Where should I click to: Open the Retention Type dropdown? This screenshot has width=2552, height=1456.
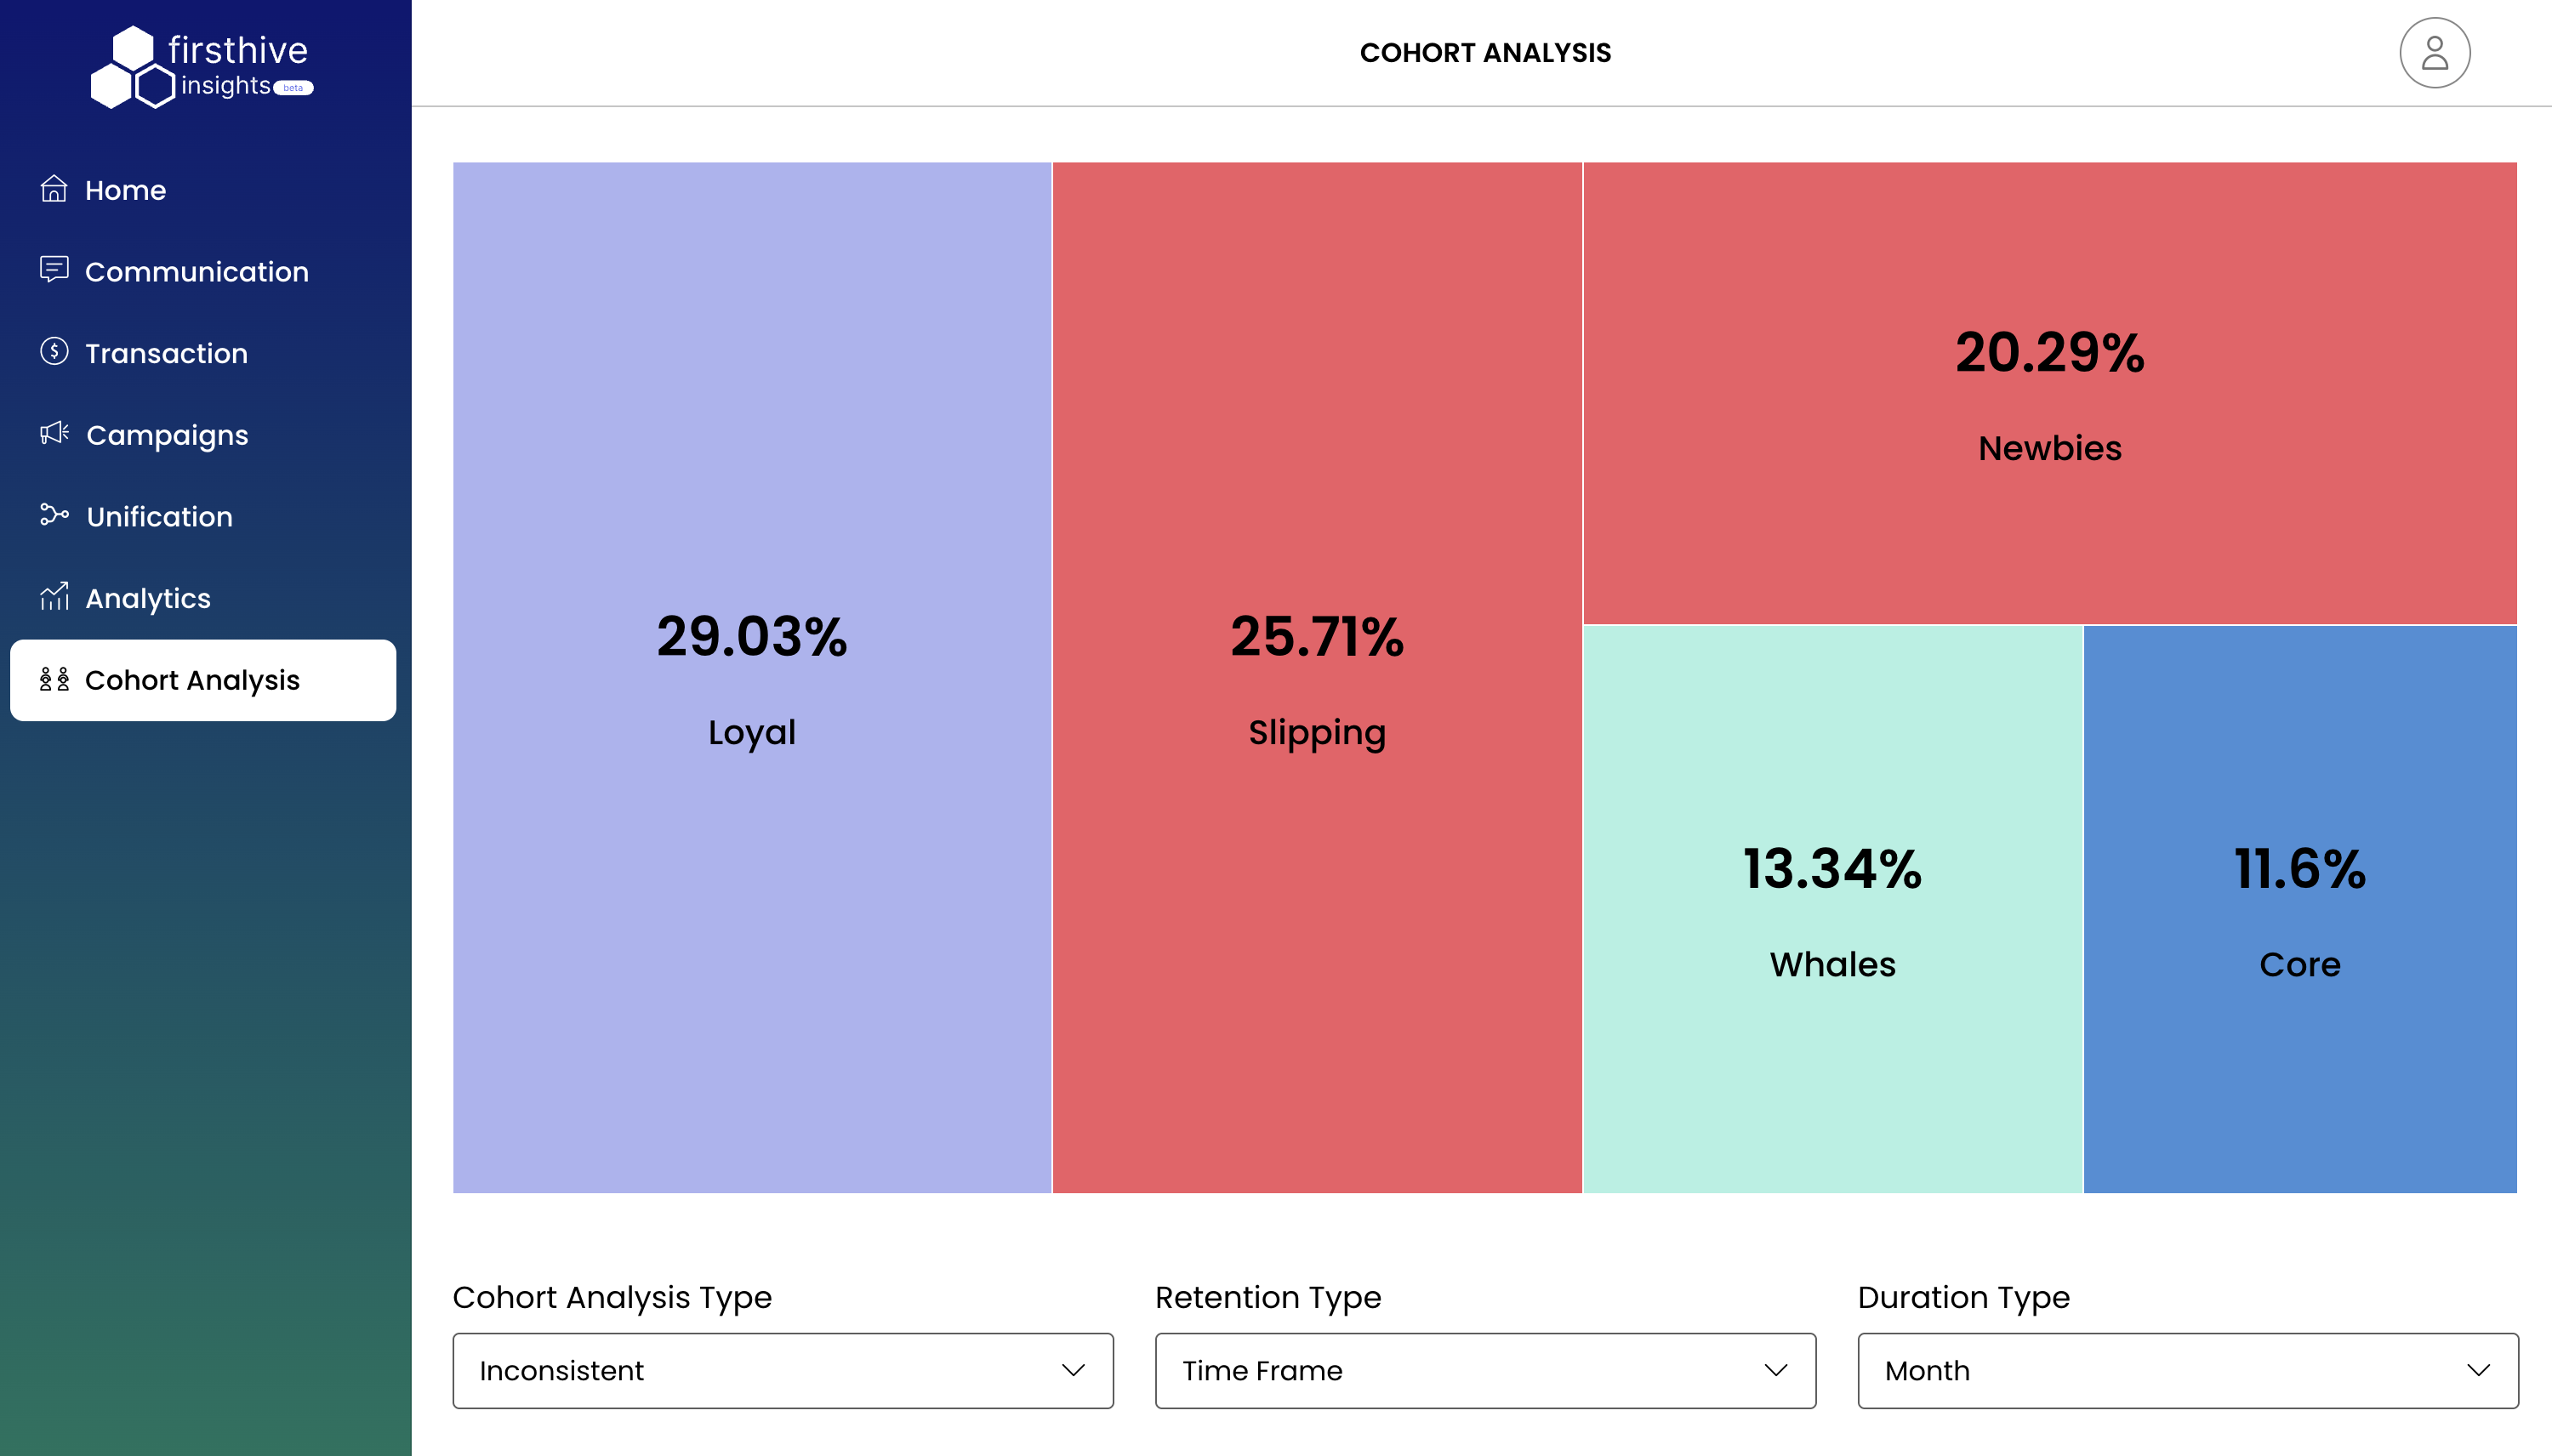1485,1370
